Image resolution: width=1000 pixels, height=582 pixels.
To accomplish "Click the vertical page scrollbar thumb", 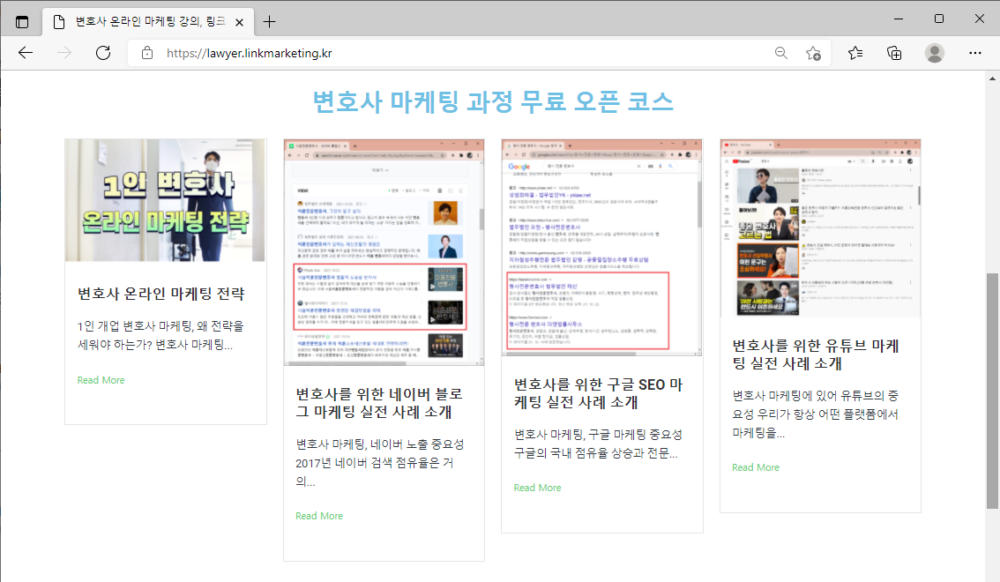I will 991,390.
